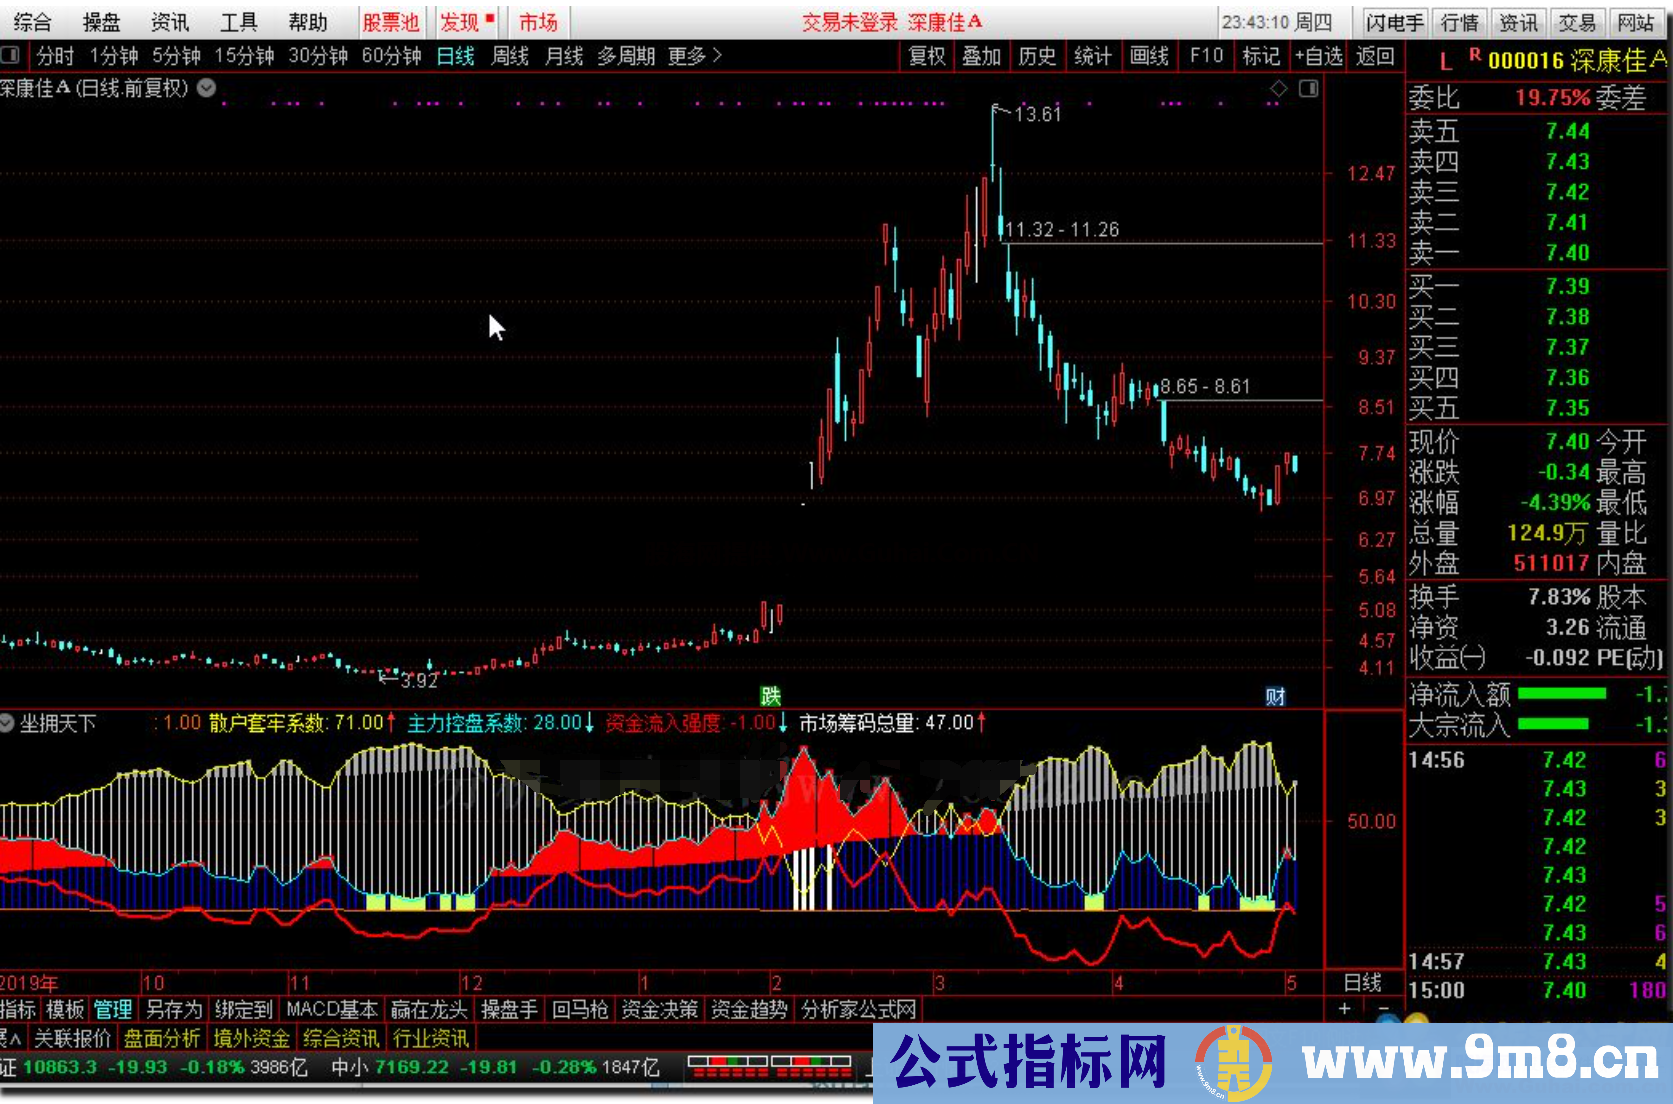This screenshot has width=1673, height=1104.
Task: Collapse 坐拥天下 indicator via its chevron
Action: tap(8, 723)
